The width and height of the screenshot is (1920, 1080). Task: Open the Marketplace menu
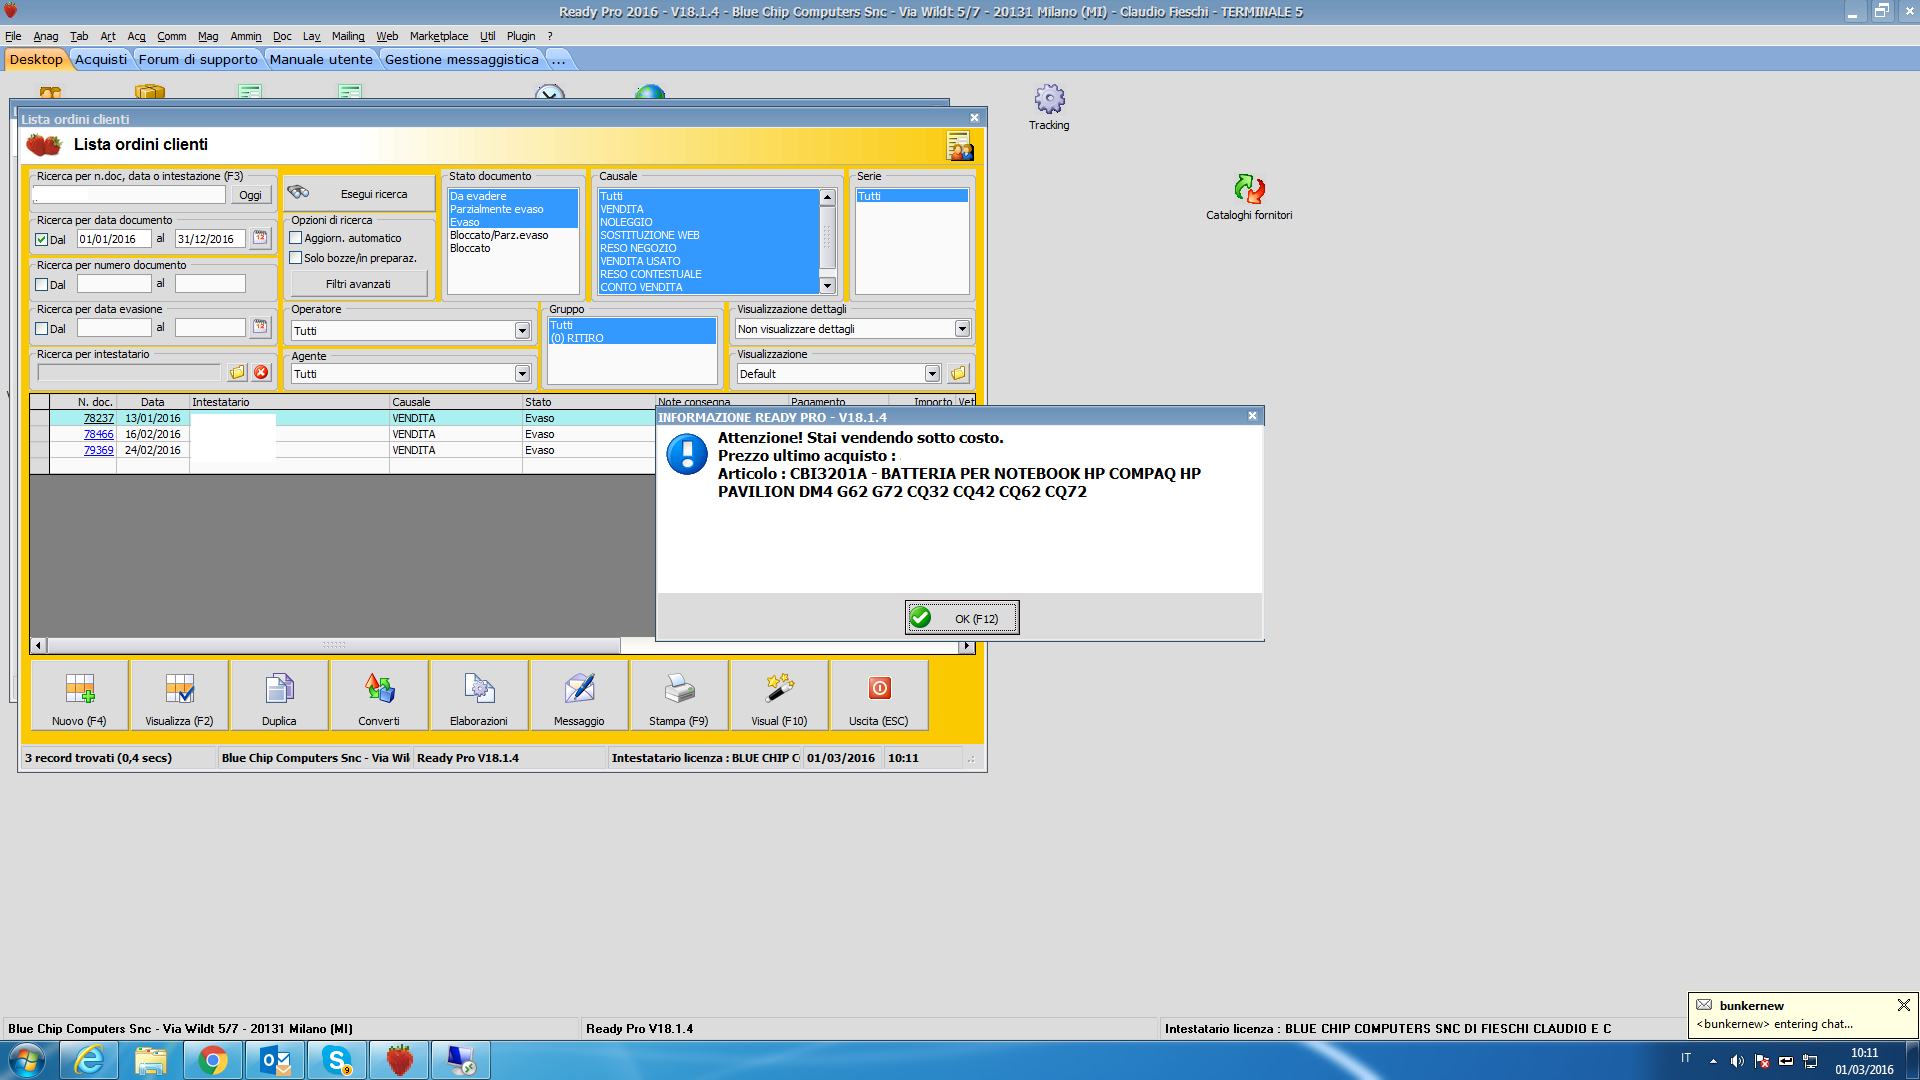pyautogui.click(x=438, y=36)
